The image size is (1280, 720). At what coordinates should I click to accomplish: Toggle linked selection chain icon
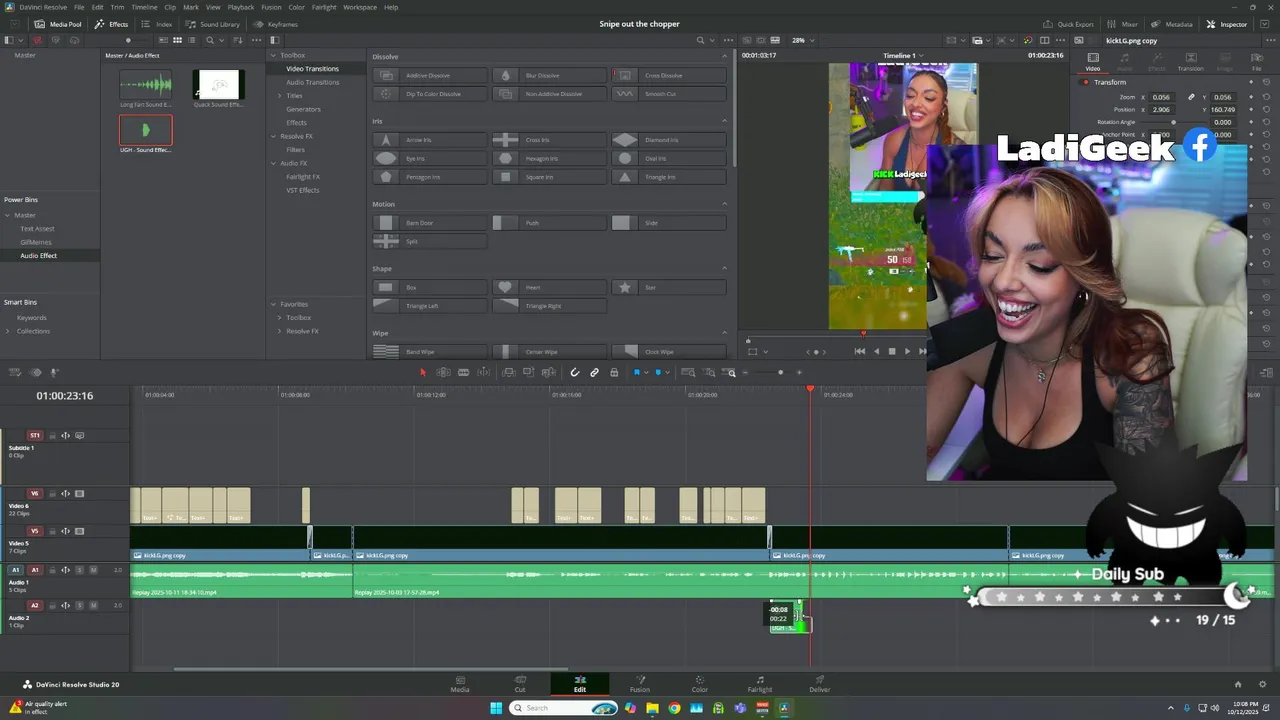(x=594, y=372)
